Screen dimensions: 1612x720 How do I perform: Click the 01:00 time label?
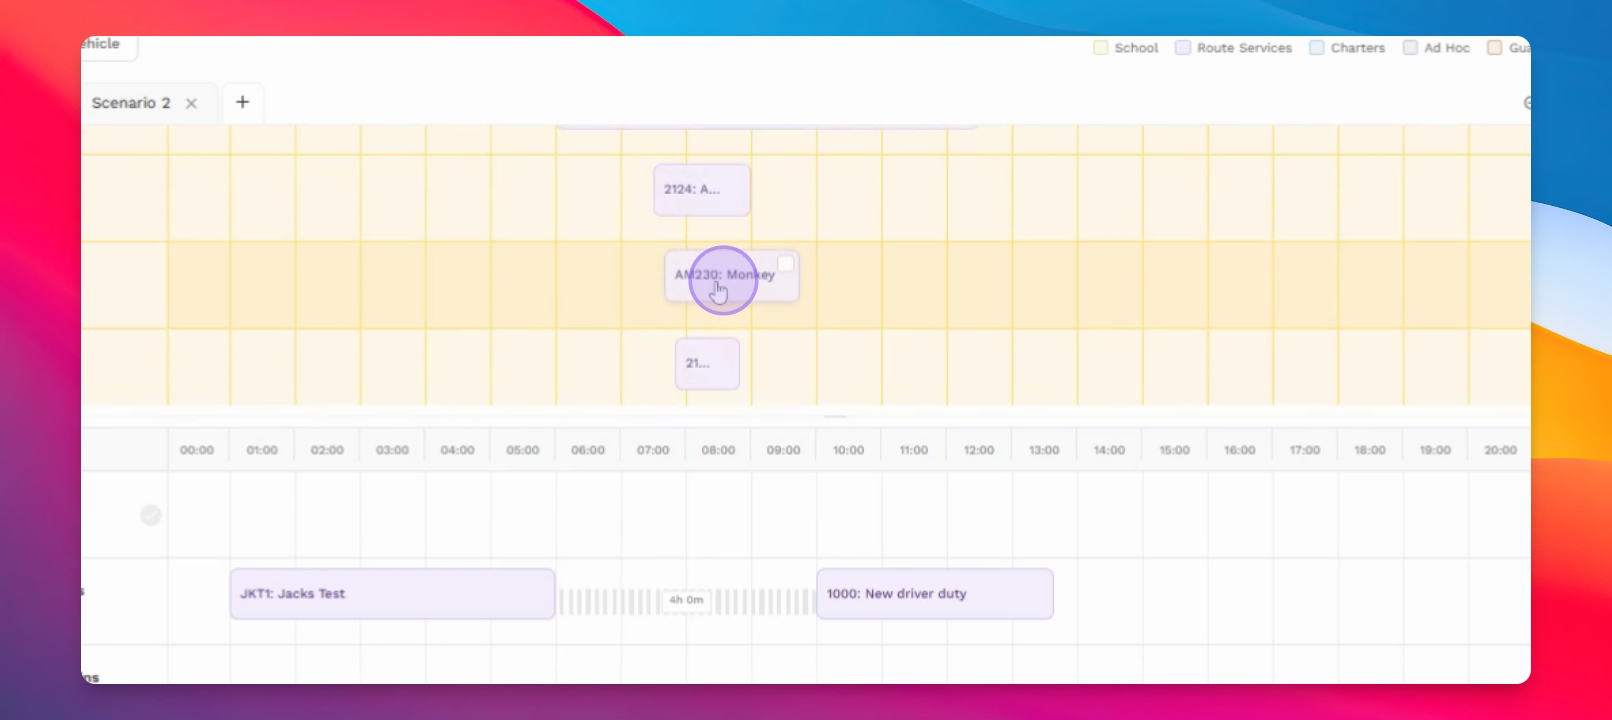coord(262,450)
